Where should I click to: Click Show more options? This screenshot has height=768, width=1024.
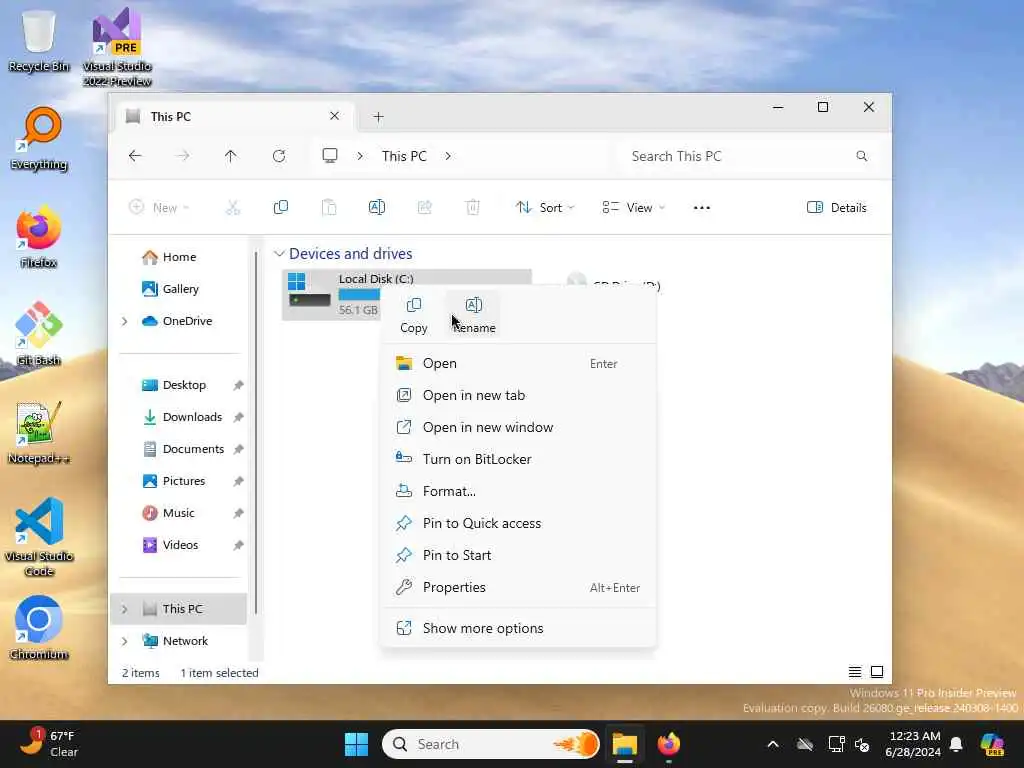tap(518, 628)
